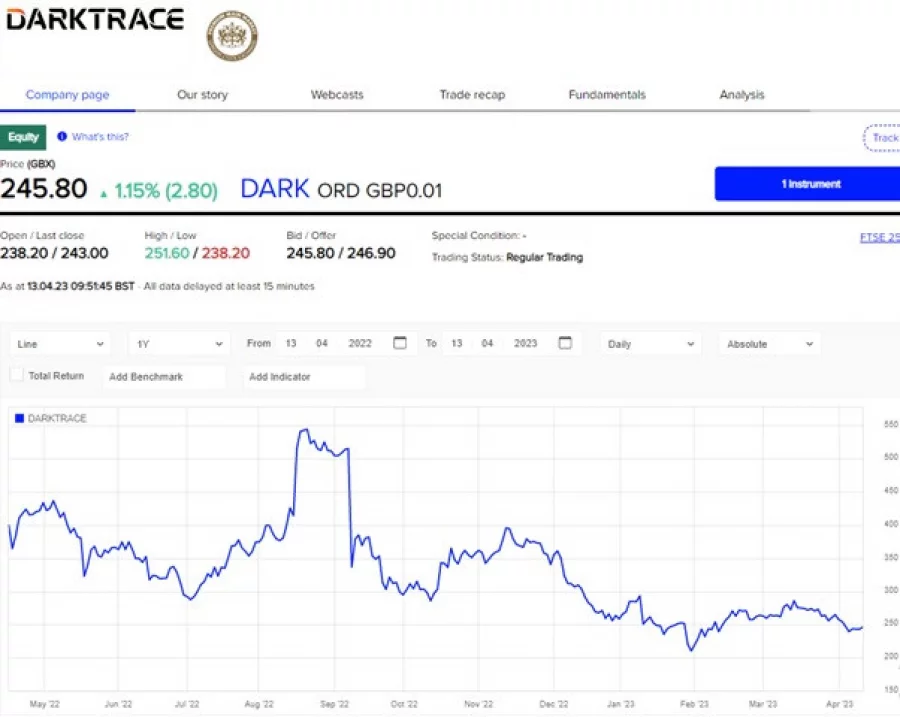Viewport: 900px width, 717px height.
Task: Follow the FTSE 250 link
Action: 879,237
